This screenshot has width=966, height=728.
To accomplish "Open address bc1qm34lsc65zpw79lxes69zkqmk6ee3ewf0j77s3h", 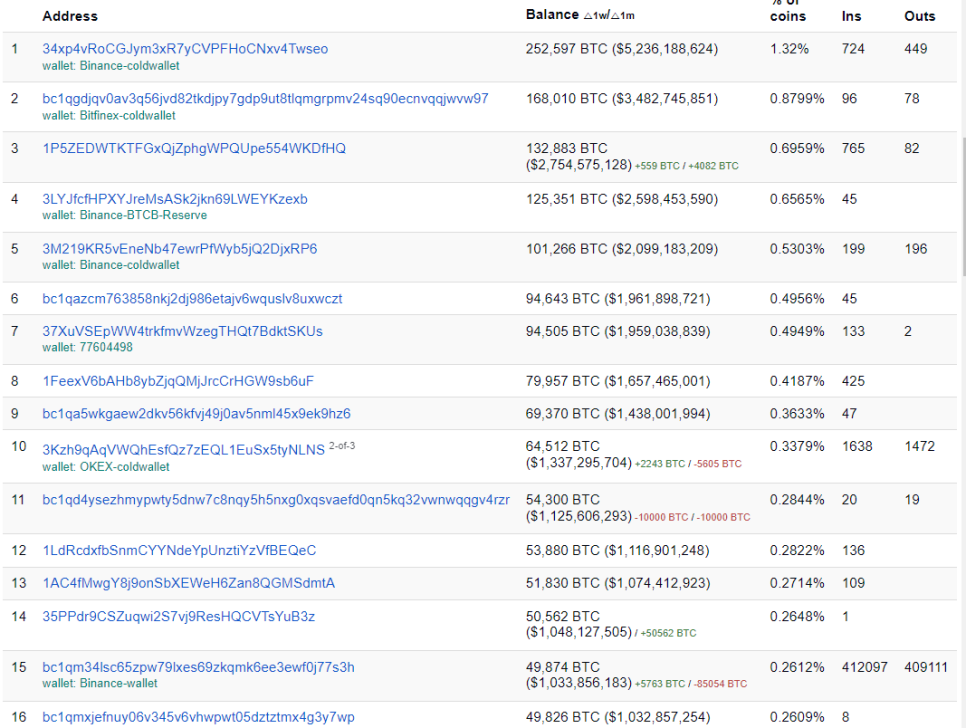I will (x=198, y=668).
